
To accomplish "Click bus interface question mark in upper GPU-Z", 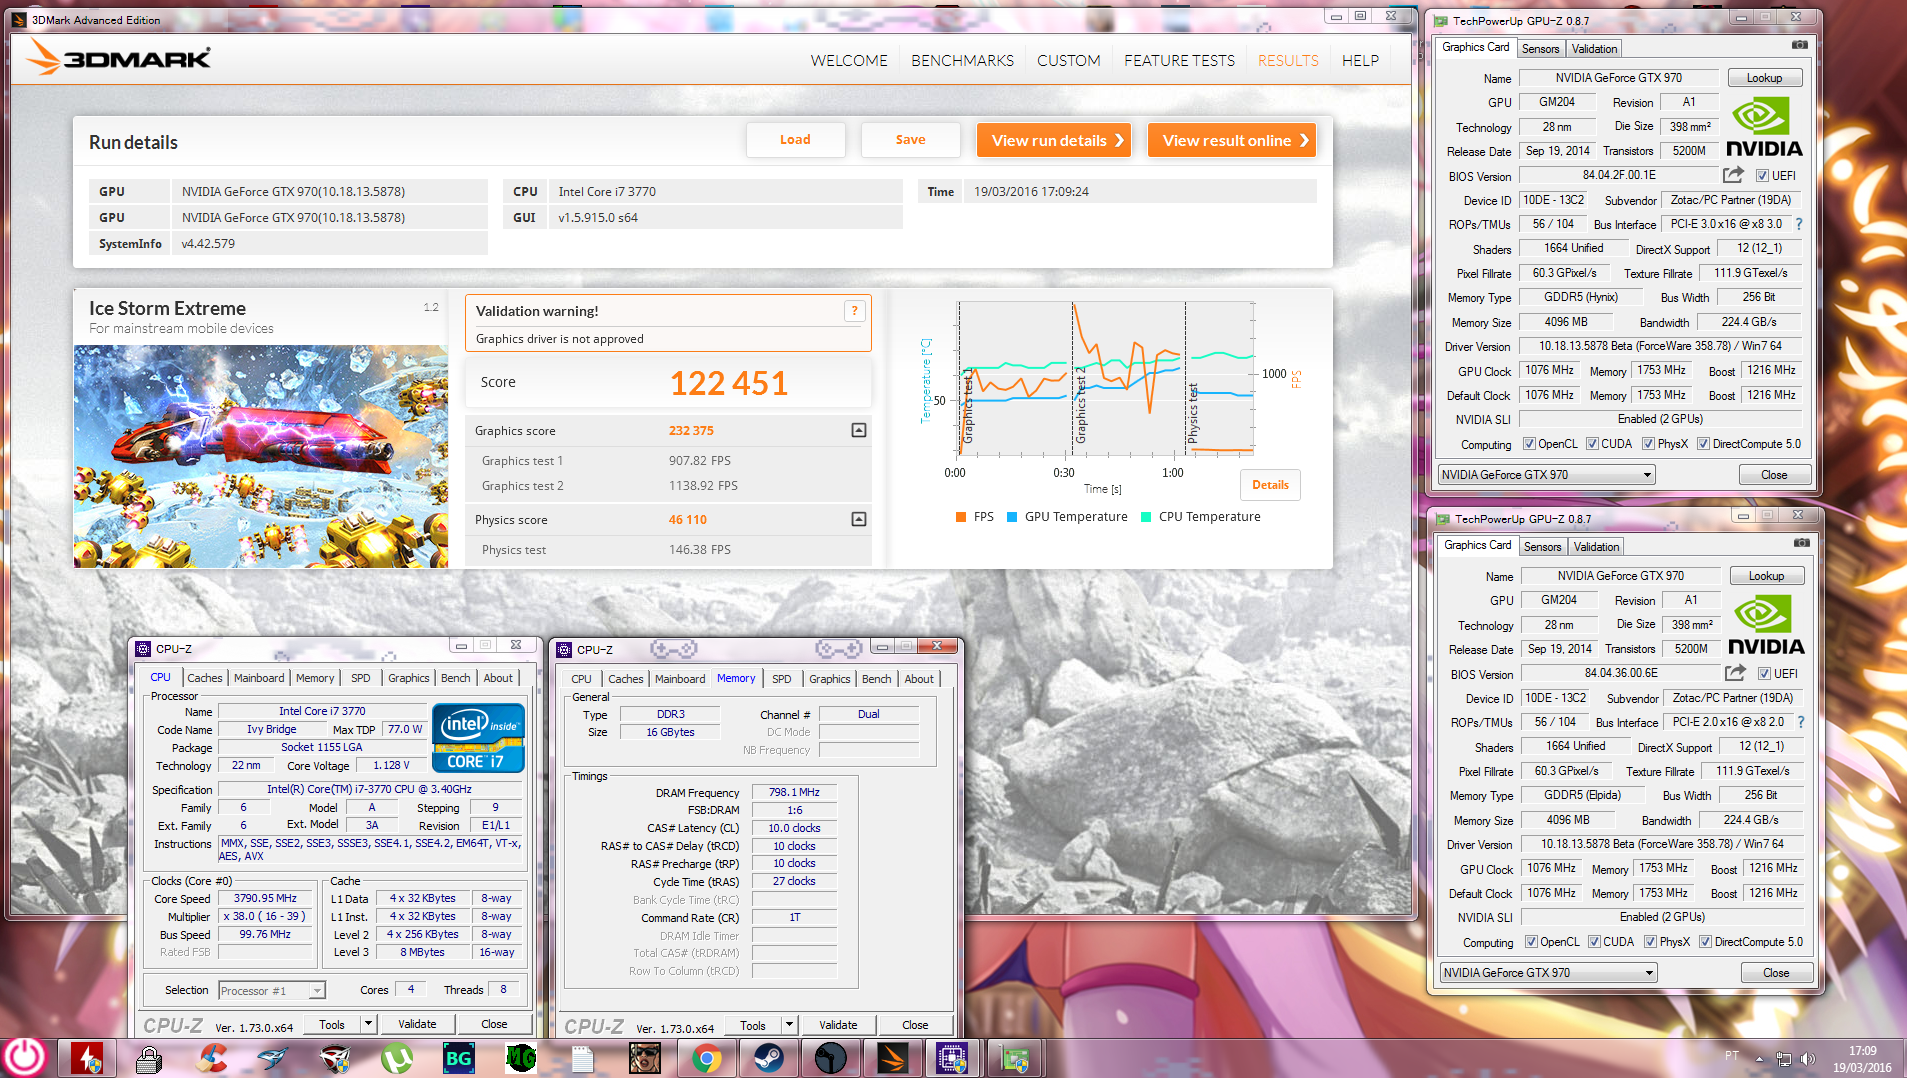I will click(x=1799, y=224).
